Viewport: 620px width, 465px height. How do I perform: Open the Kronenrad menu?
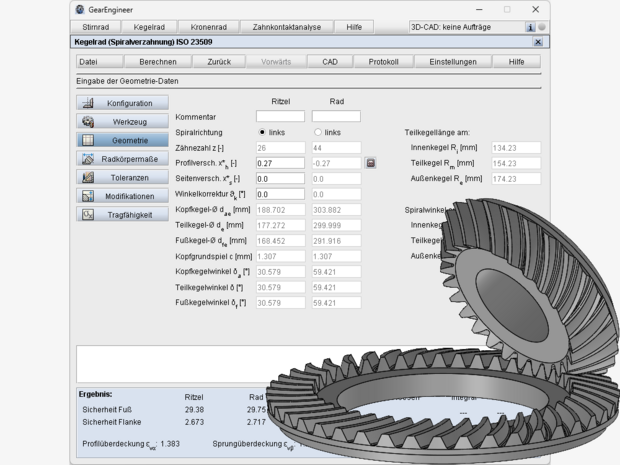(x=208, y=27)
